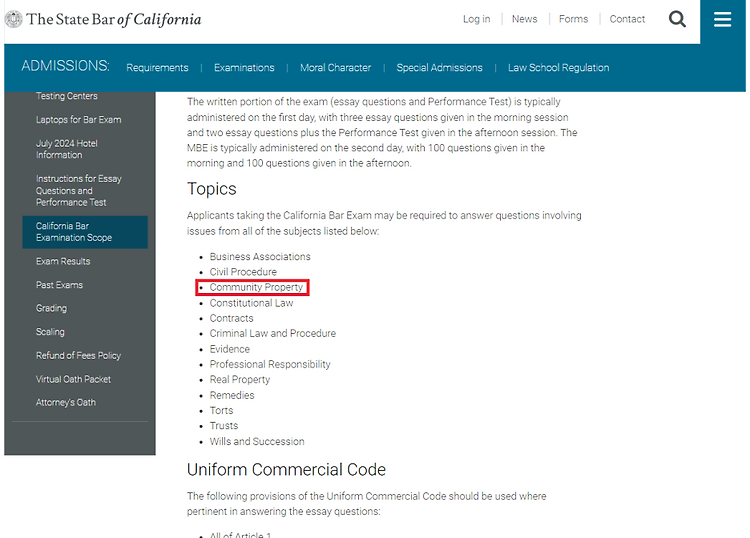Open the search magnifier icon
The height and width of the screenshot is (538, 750).
[677, 19]
